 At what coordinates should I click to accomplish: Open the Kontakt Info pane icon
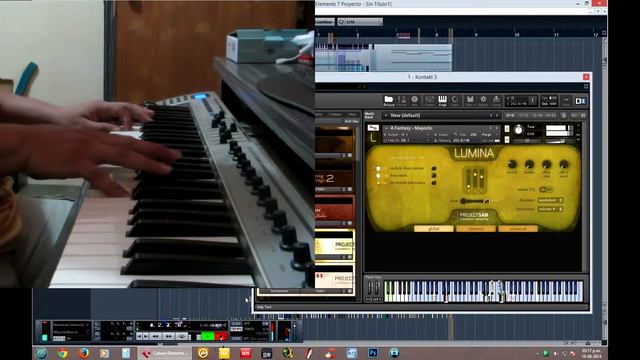click(415, 100)
